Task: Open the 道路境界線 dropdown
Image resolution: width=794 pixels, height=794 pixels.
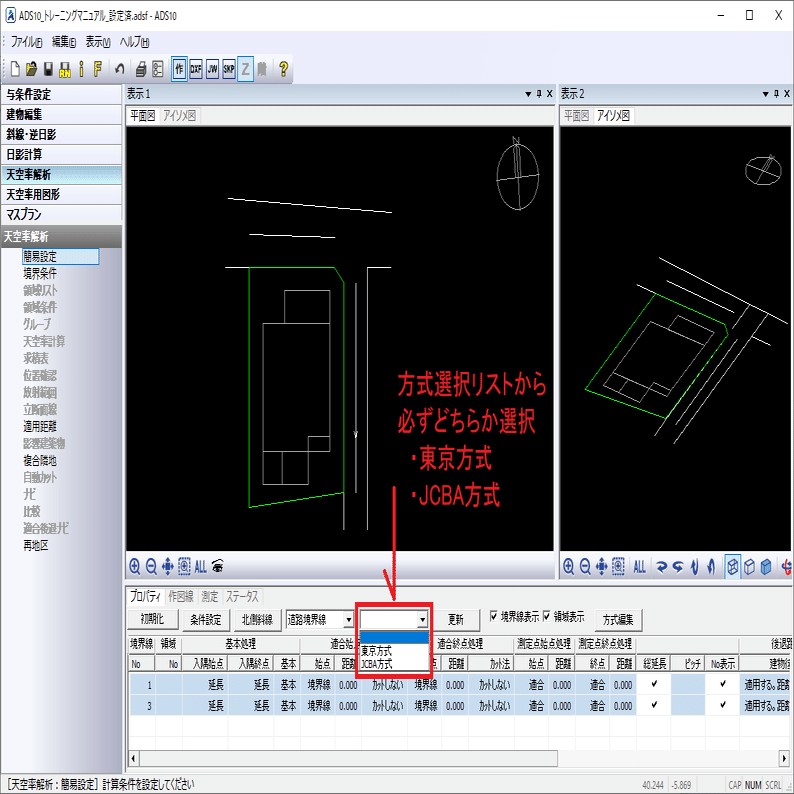Action: pos(348,619)
